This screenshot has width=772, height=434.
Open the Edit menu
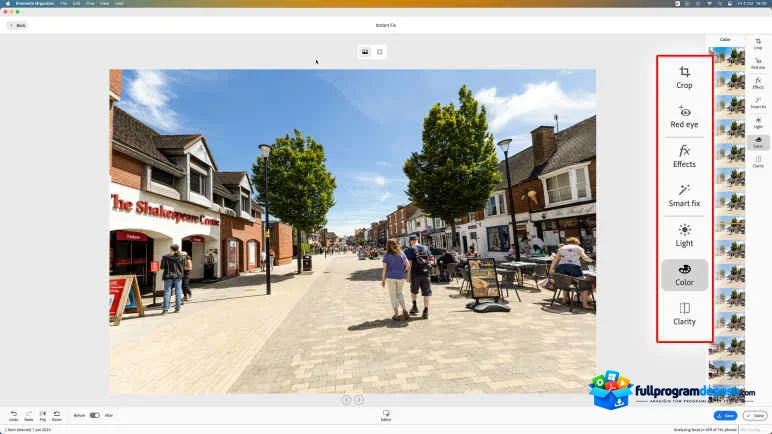point(76,3)
